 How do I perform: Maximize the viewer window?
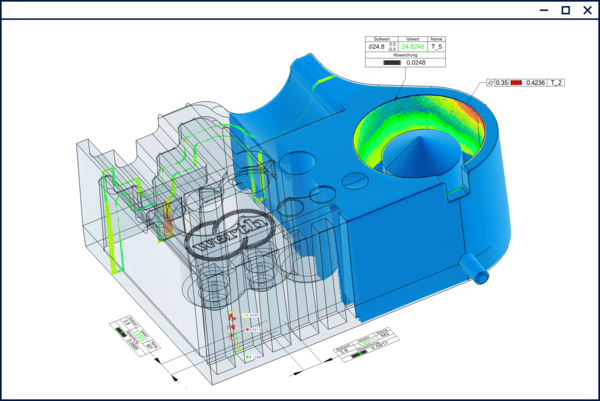click(x=566, y=10)
